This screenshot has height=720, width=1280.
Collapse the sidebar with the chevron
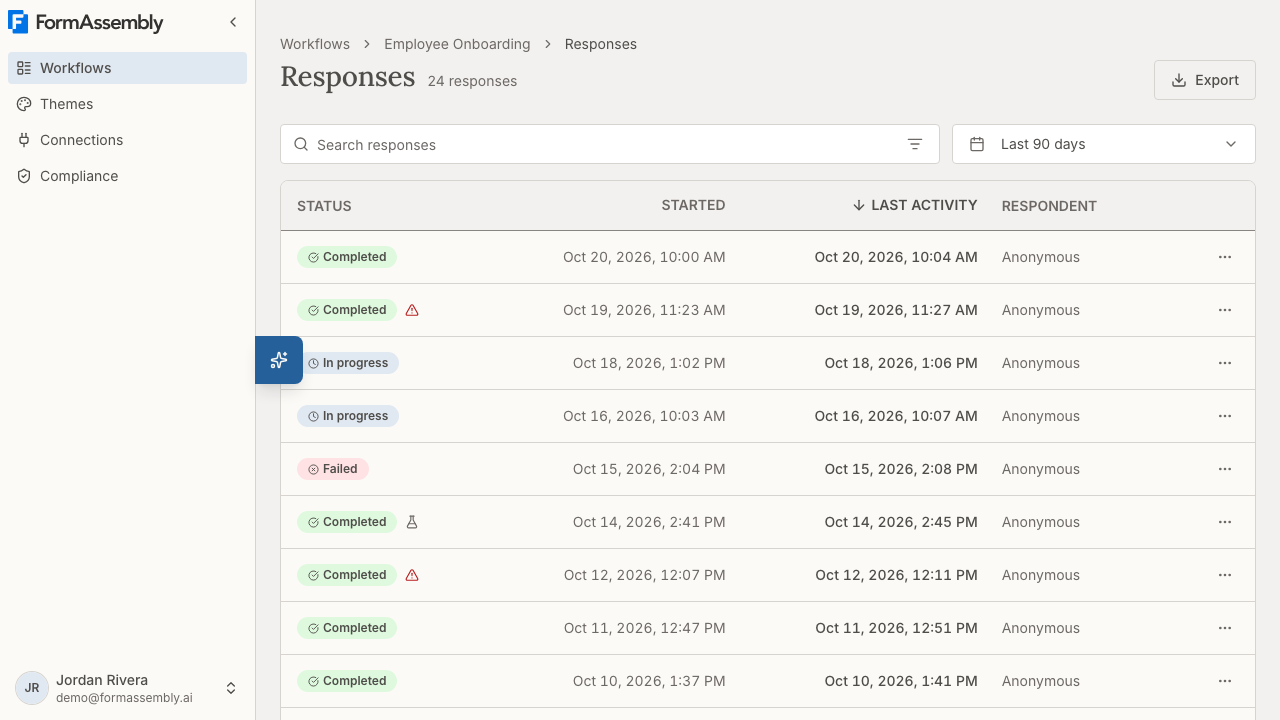233,22
